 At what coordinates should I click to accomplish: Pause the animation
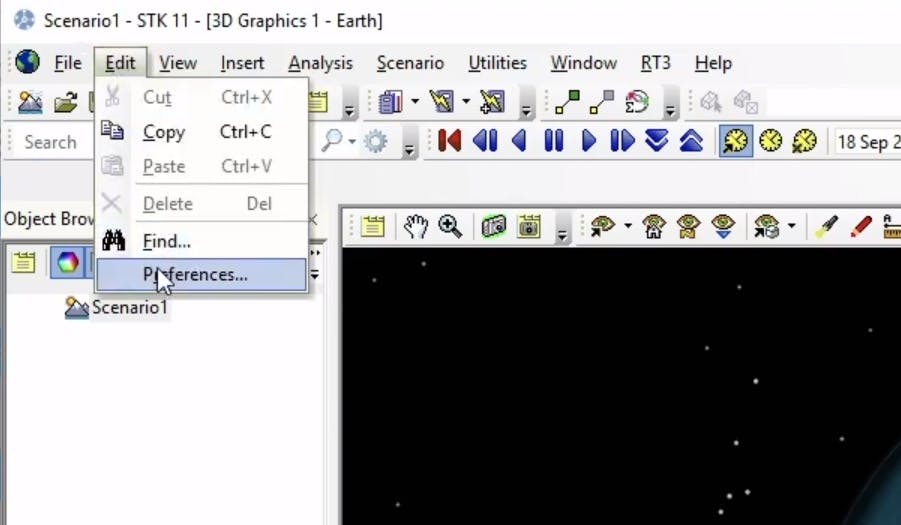click(554, 141)
